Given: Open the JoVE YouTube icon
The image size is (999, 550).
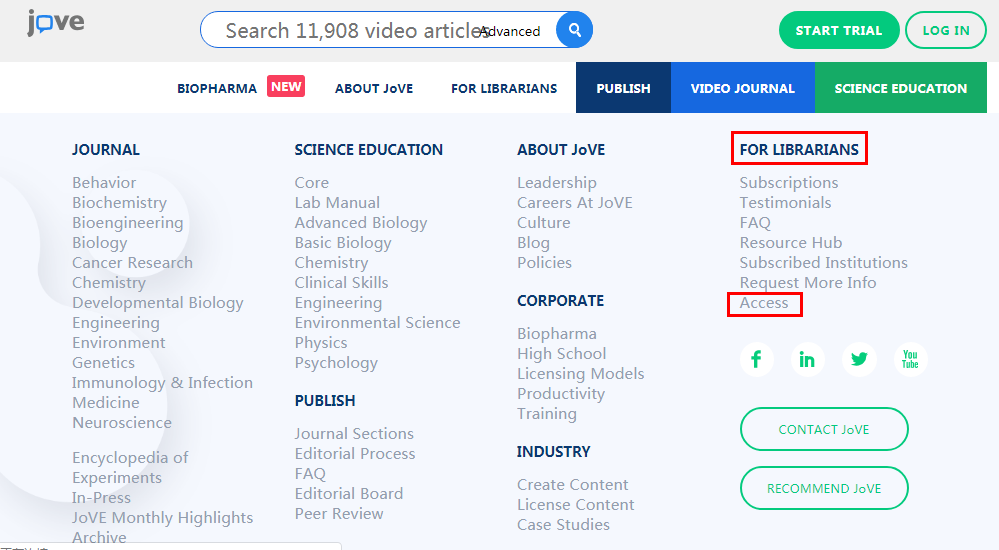Looking at the screenshot, I should [910, 360].
